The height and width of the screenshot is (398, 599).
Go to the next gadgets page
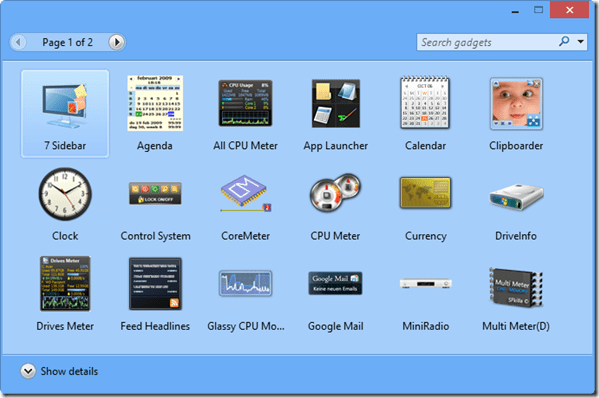tap(117, 42)
